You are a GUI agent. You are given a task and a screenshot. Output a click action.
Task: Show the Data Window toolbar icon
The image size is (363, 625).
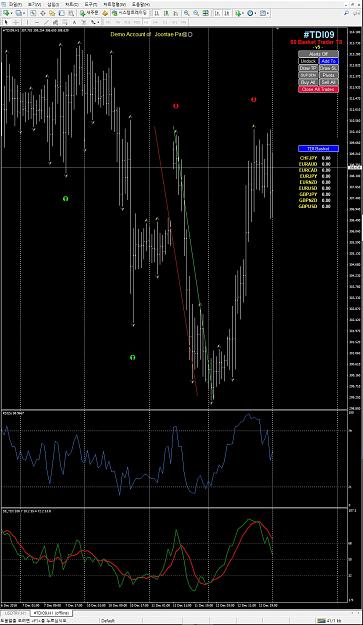[x=42, y=13]
